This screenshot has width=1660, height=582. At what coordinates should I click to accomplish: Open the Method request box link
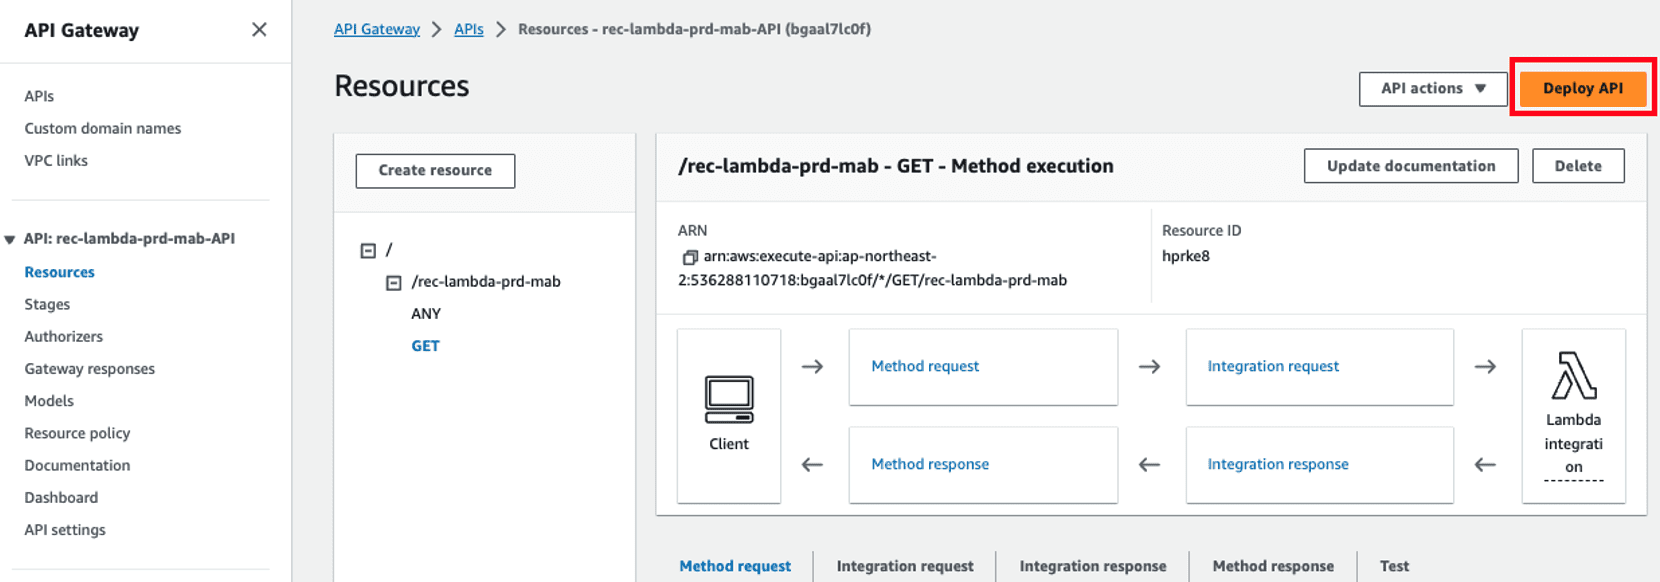click(x=925, y=366)
